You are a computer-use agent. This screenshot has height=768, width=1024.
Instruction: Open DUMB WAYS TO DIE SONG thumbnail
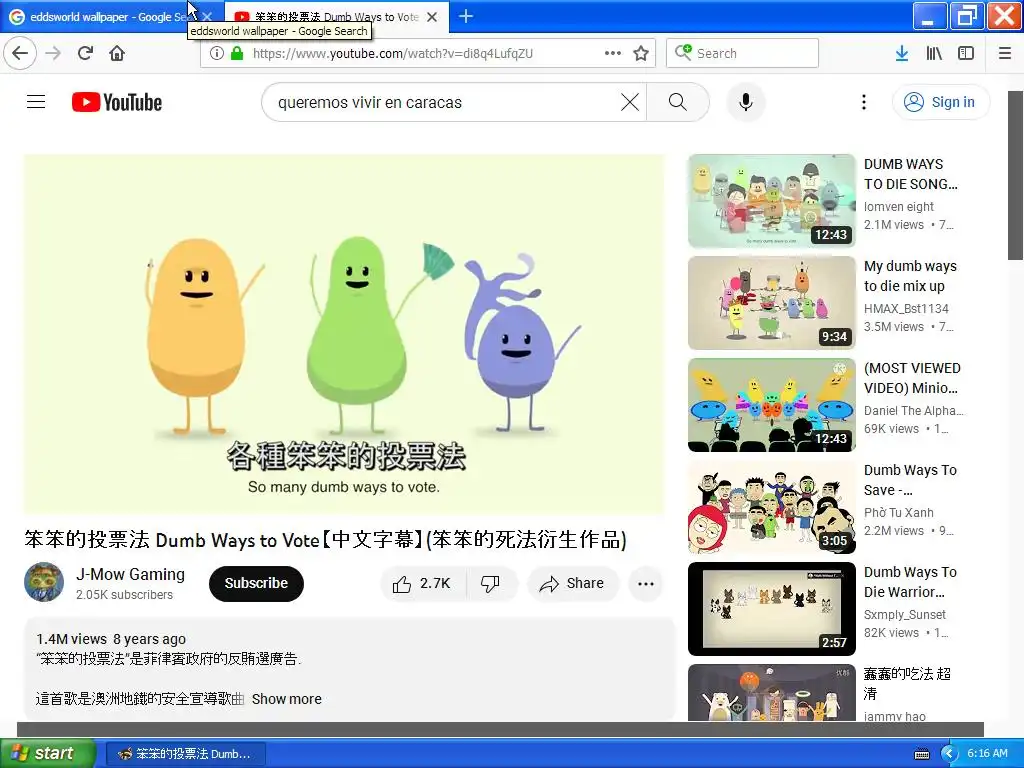point(771,200)
